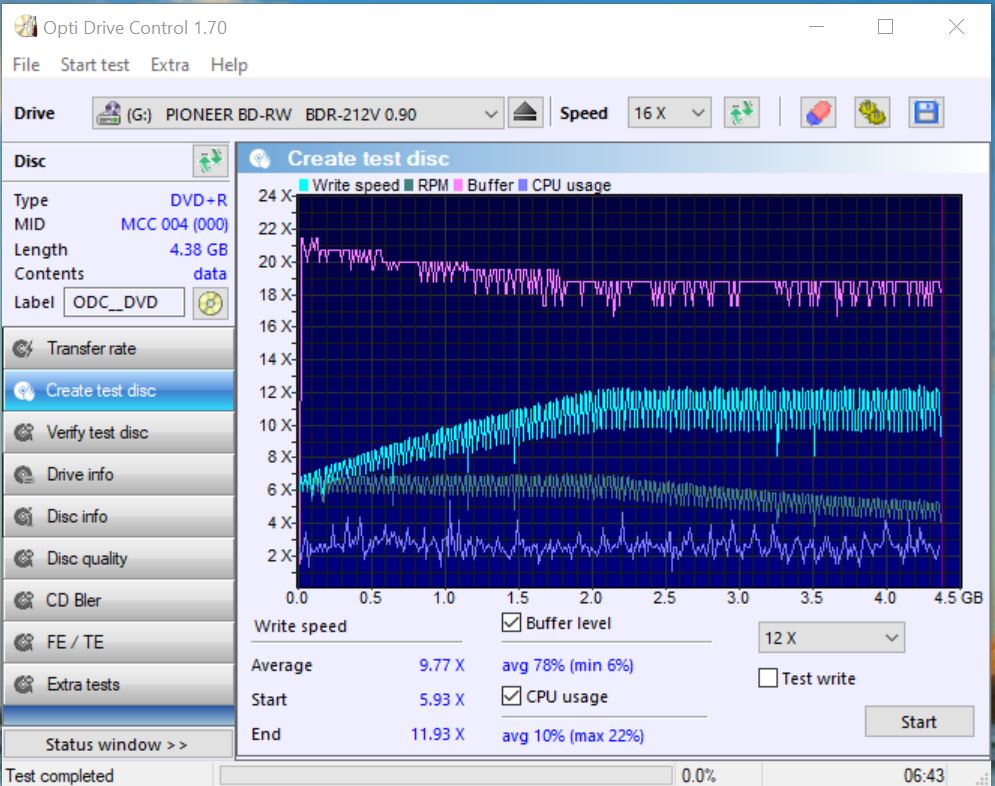Click the cyan Write speed legend swatch
The height and width of the screenshot is (786, 995).
point(304,185)
